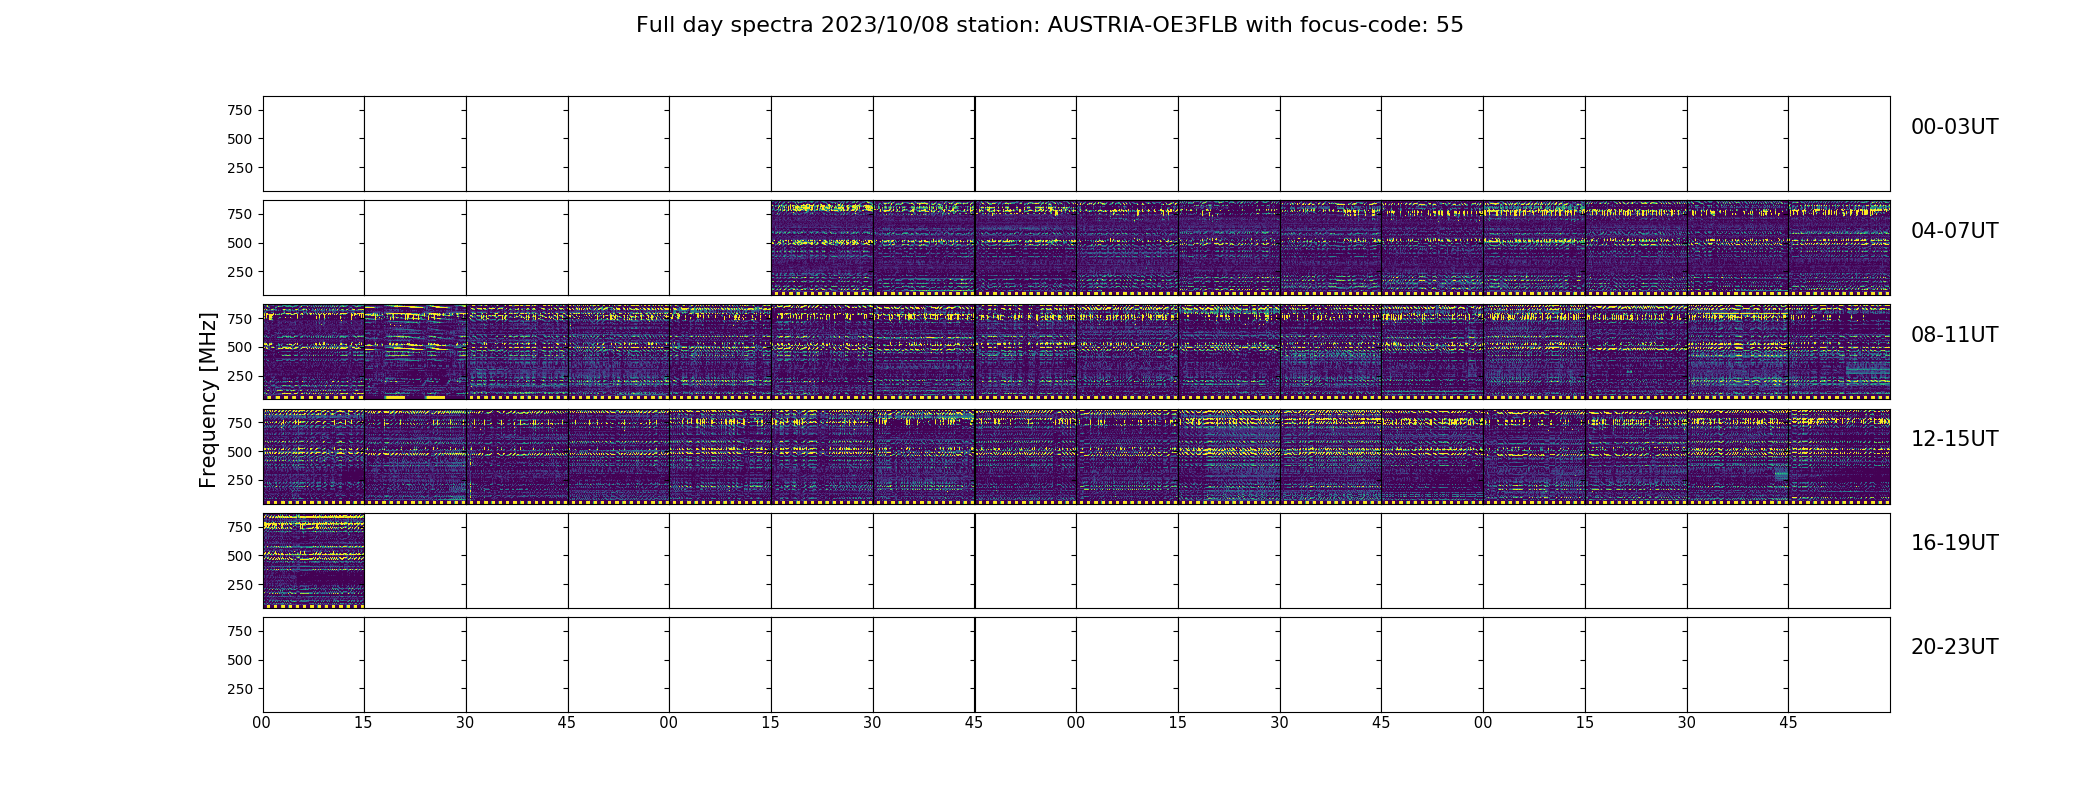
Task: Select the 20-23UT row label
Action: pos(1954,647)
